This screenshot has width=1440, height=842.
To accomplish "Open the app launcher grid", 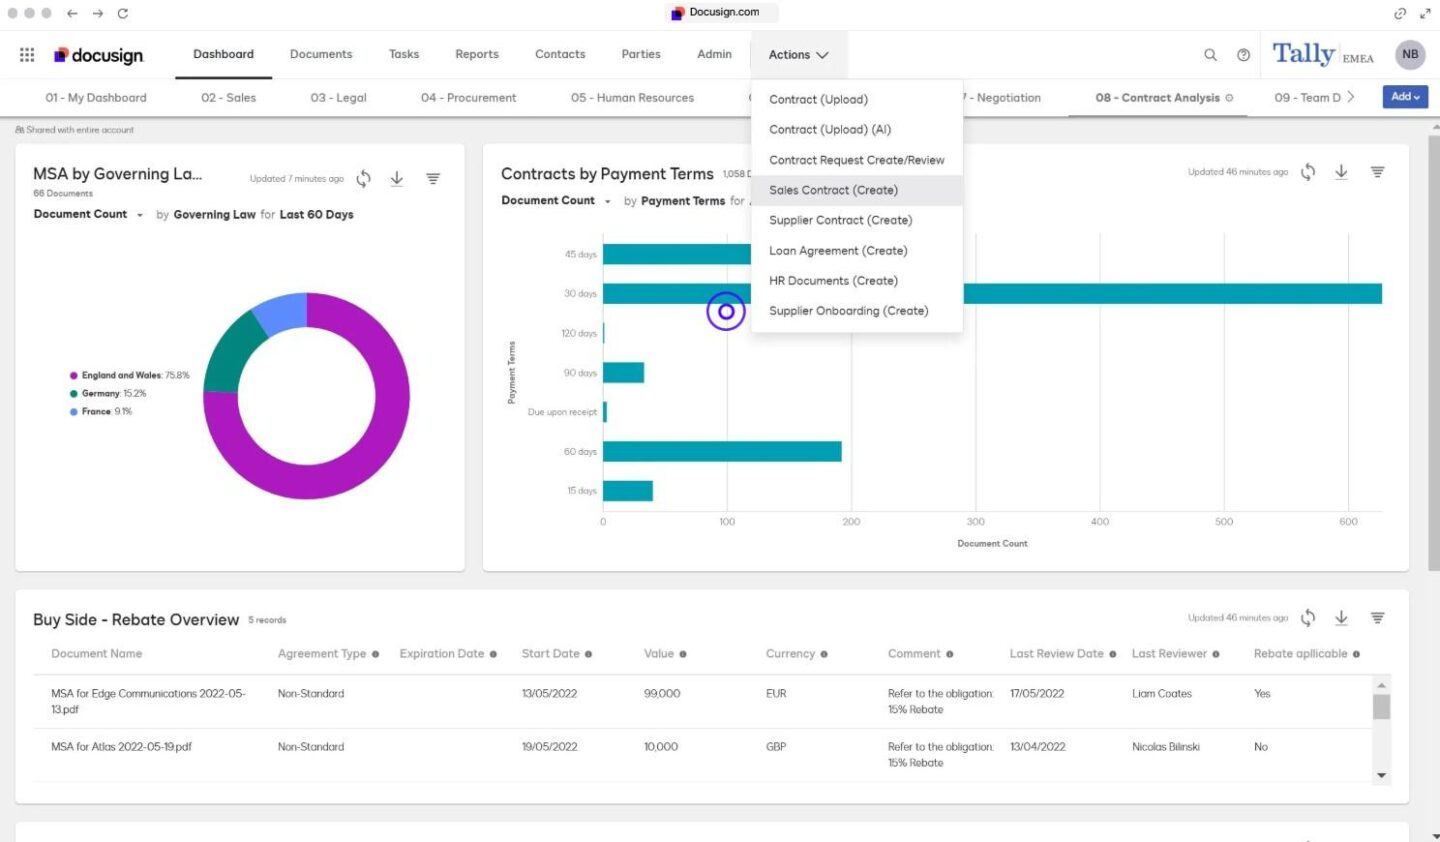I will [x=27, y=55].
